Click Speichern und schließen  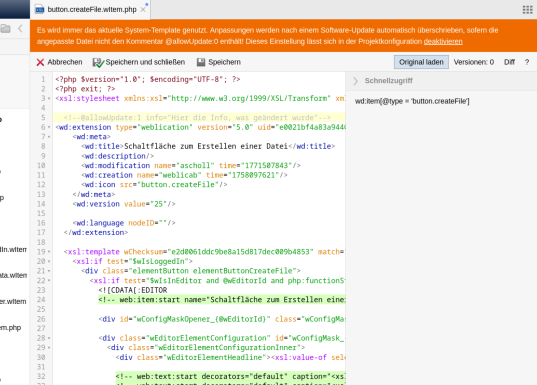tap(139, 62)
